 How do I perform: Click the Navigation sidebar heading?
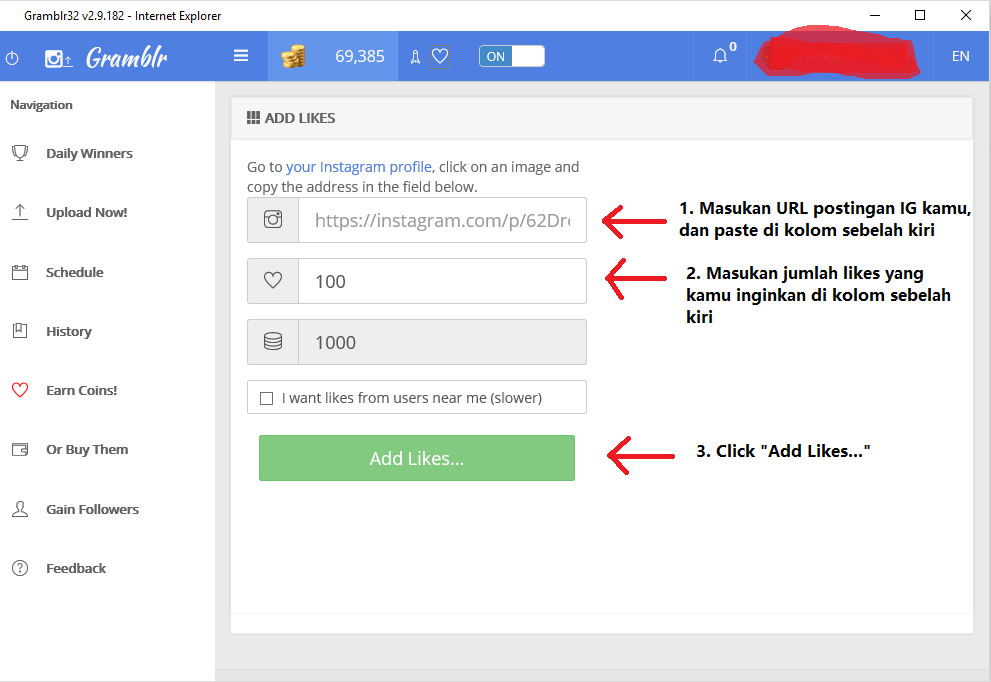pyautogui.click(x=42, y=105)
